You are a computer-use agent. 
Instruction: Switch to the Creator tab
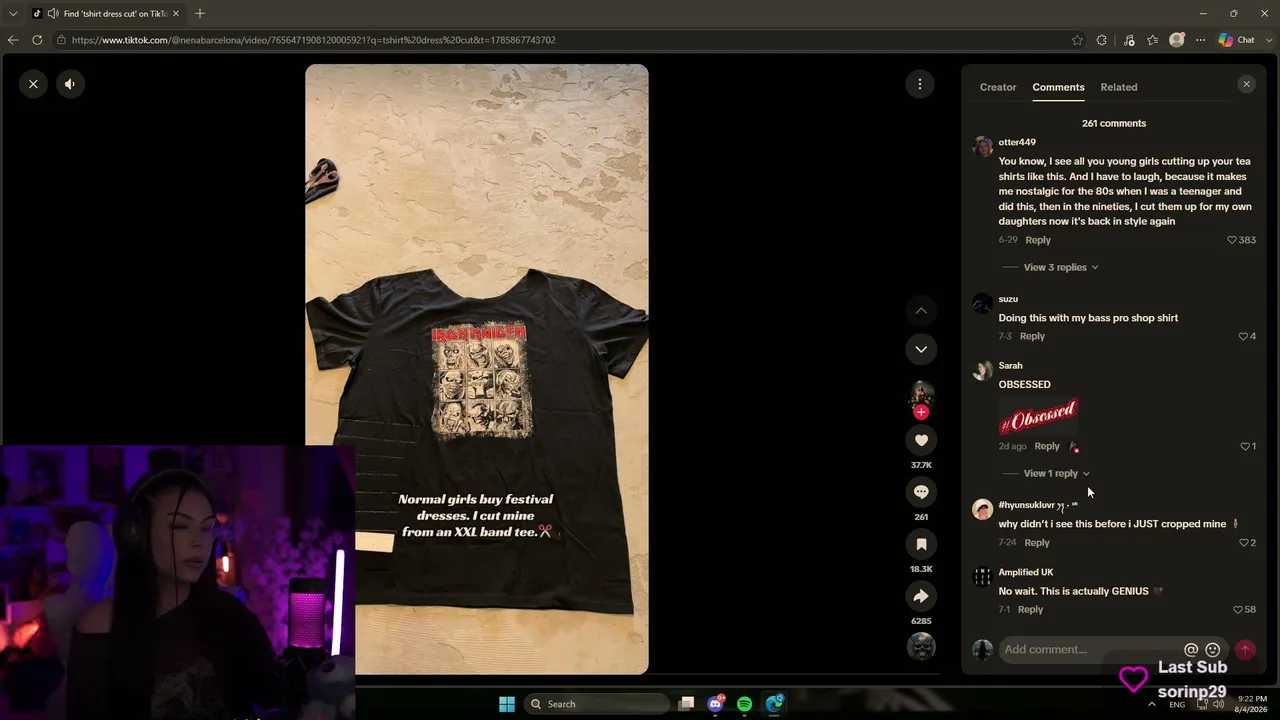[x=998, y=87]
